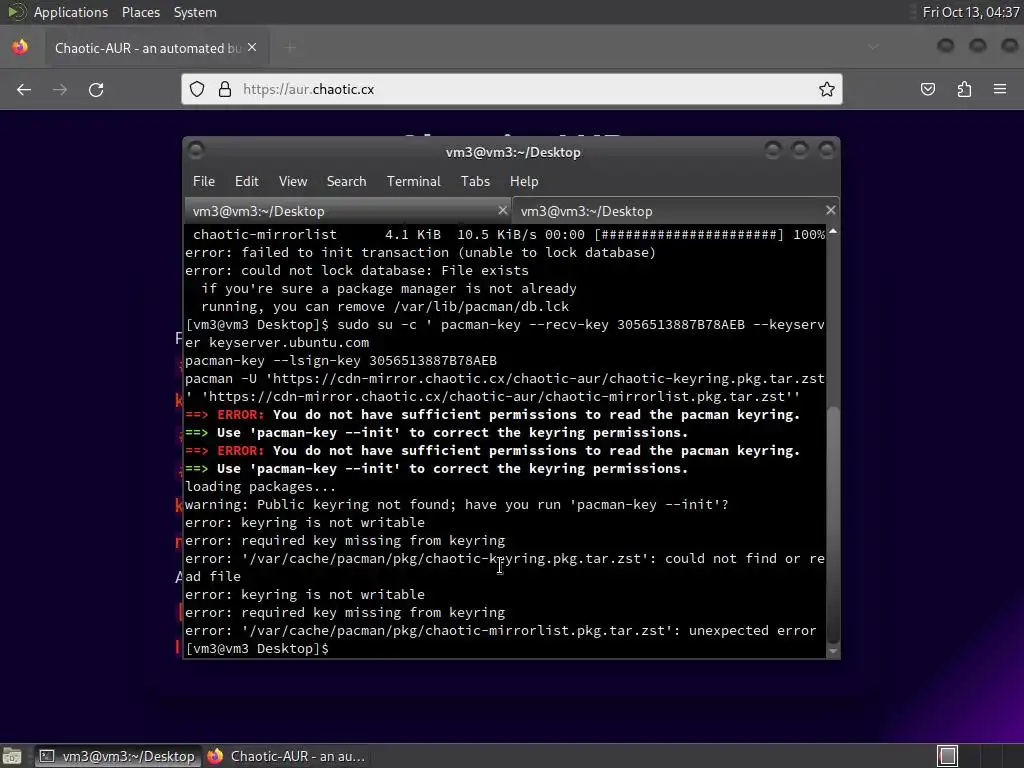Click terminal scrollbar up arrow
The width and height of the screenshot is (1024, 768).
click(833, 231)
